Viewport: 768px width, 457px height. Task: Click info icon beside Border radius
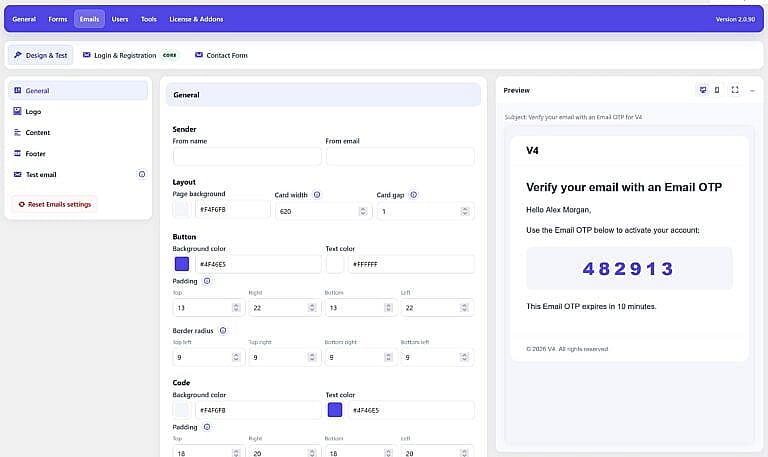223,331
